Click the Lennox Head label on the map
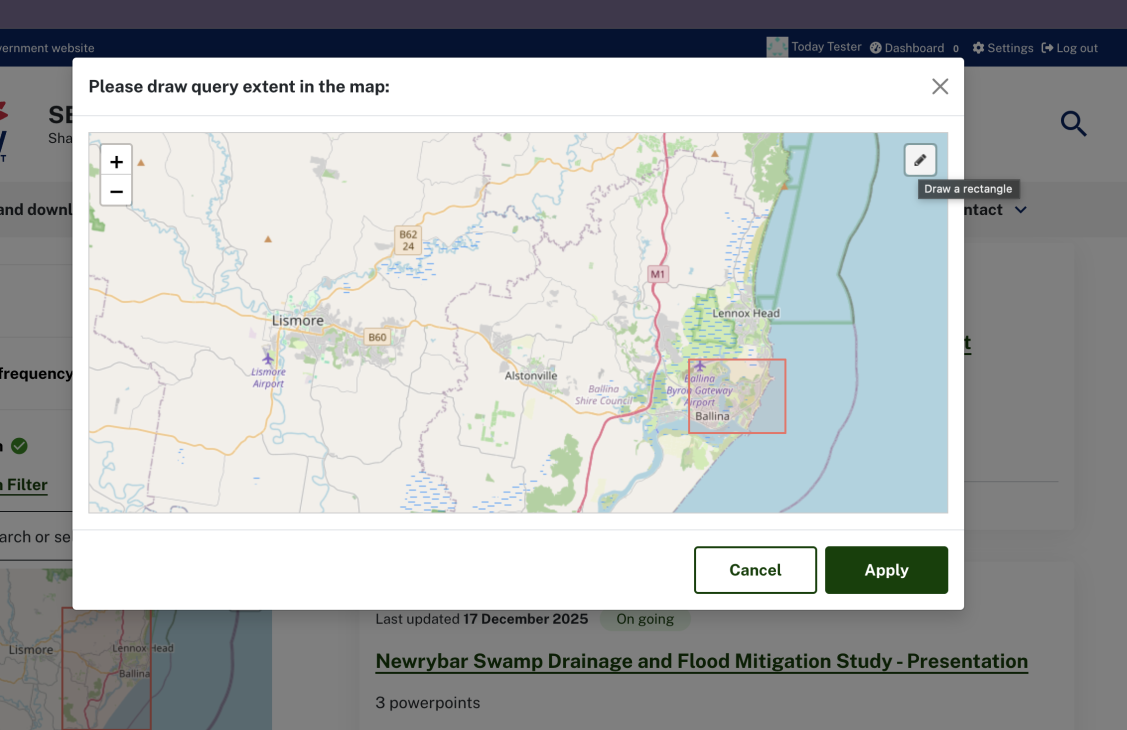 pyautogui.click(x=746, y=313)
